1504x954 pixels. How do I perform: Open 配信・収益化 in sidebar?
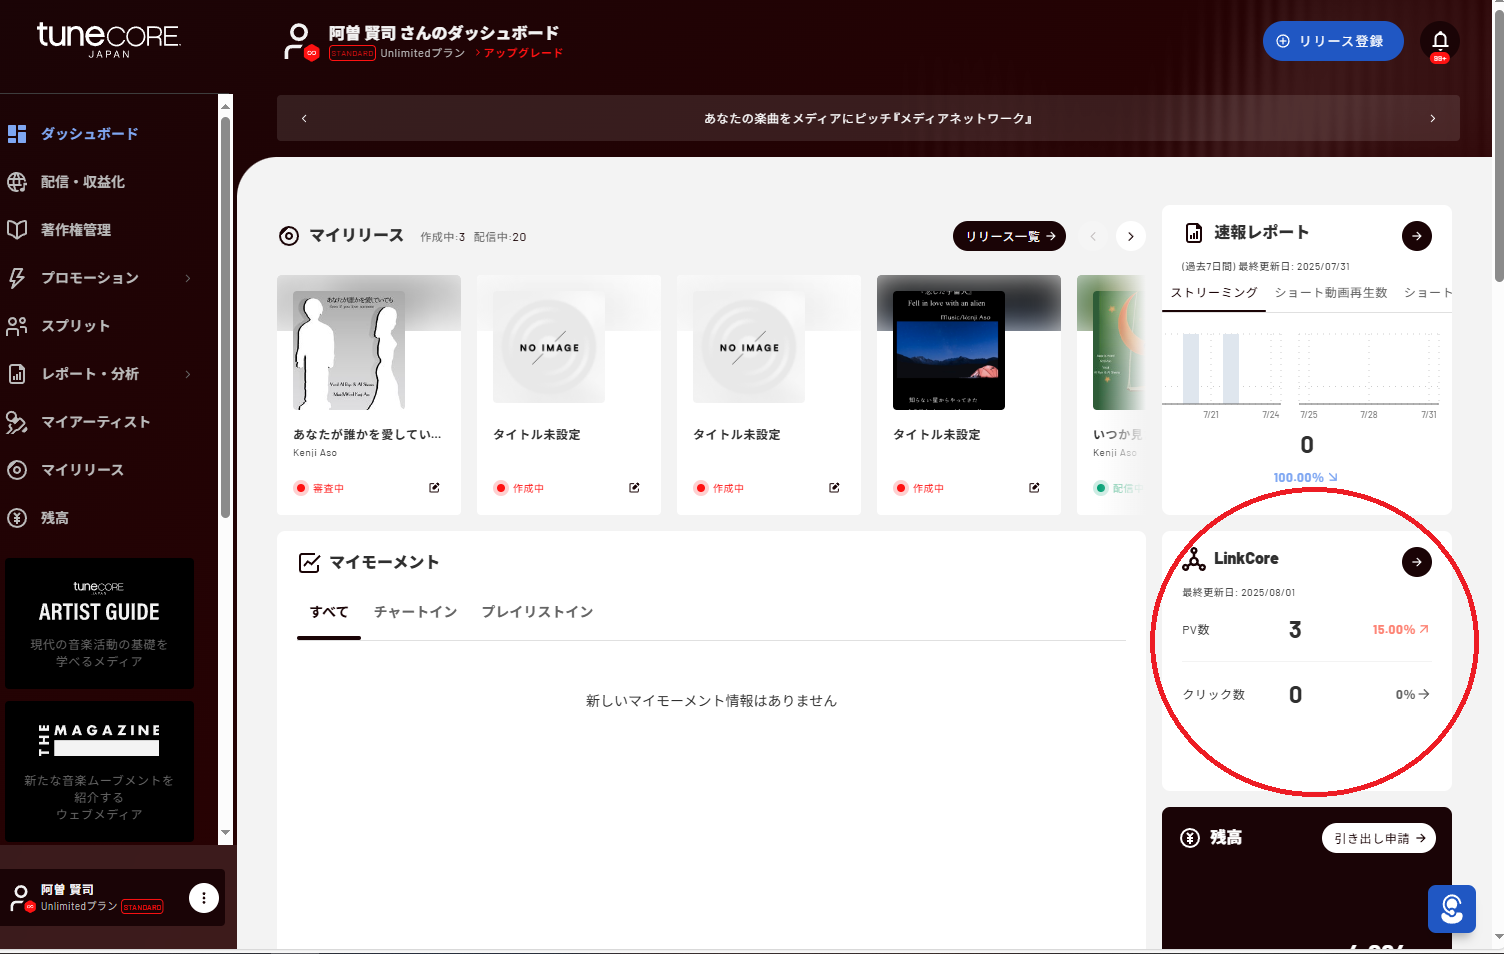click(82, 182)
